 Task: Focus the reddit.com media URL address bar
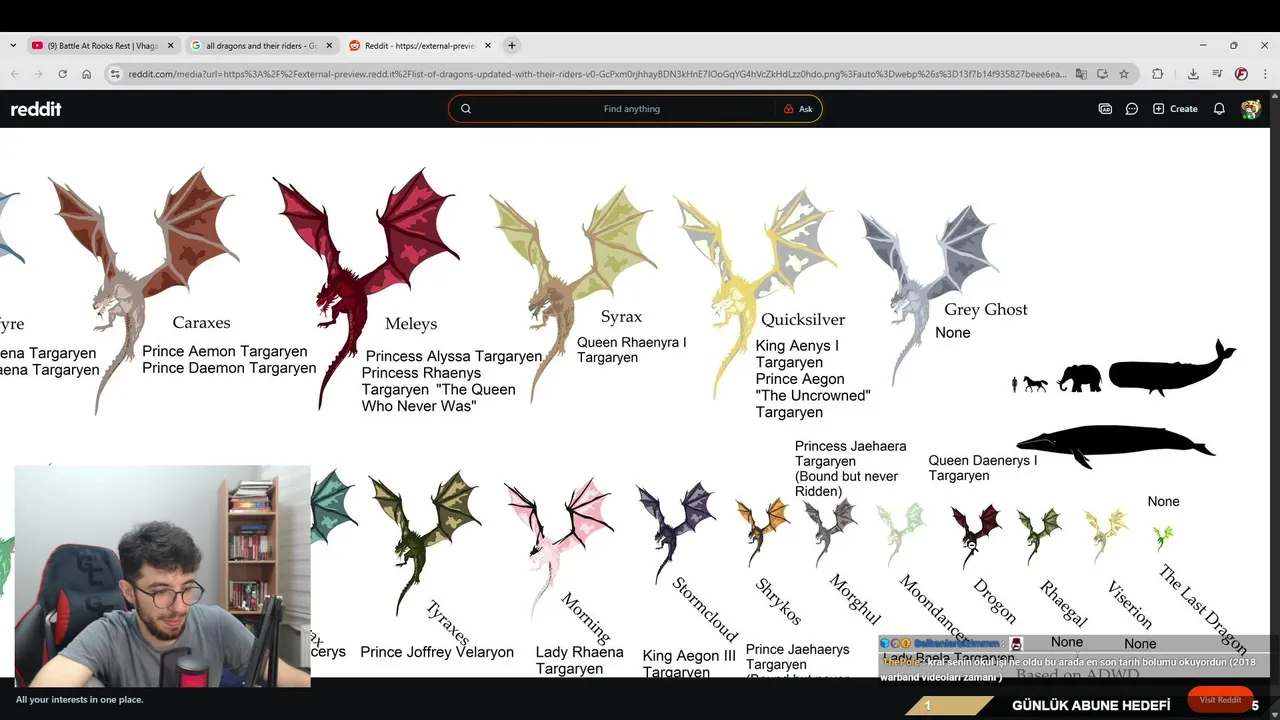(x=597, y=74)
